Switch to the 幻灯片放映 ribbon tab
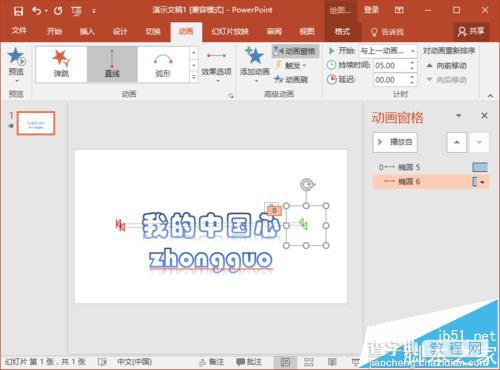Screen dimensions: 500x370 (230, 32)
